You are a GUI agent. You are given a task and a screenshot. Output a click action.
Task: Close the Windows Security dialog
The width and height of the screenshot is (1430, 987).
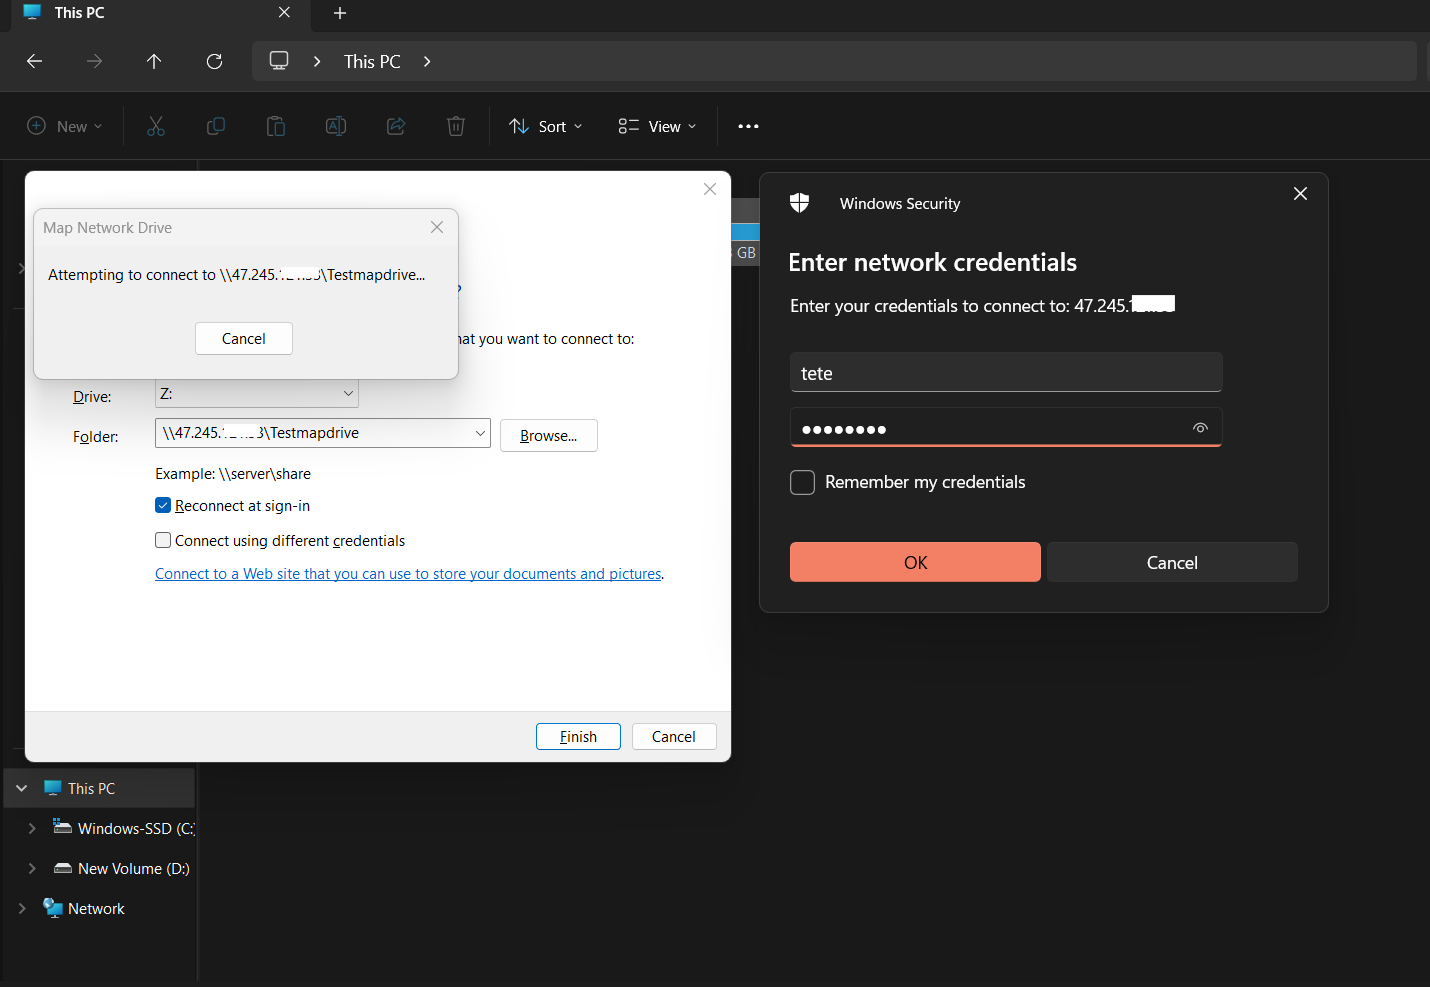point(1300,193)
